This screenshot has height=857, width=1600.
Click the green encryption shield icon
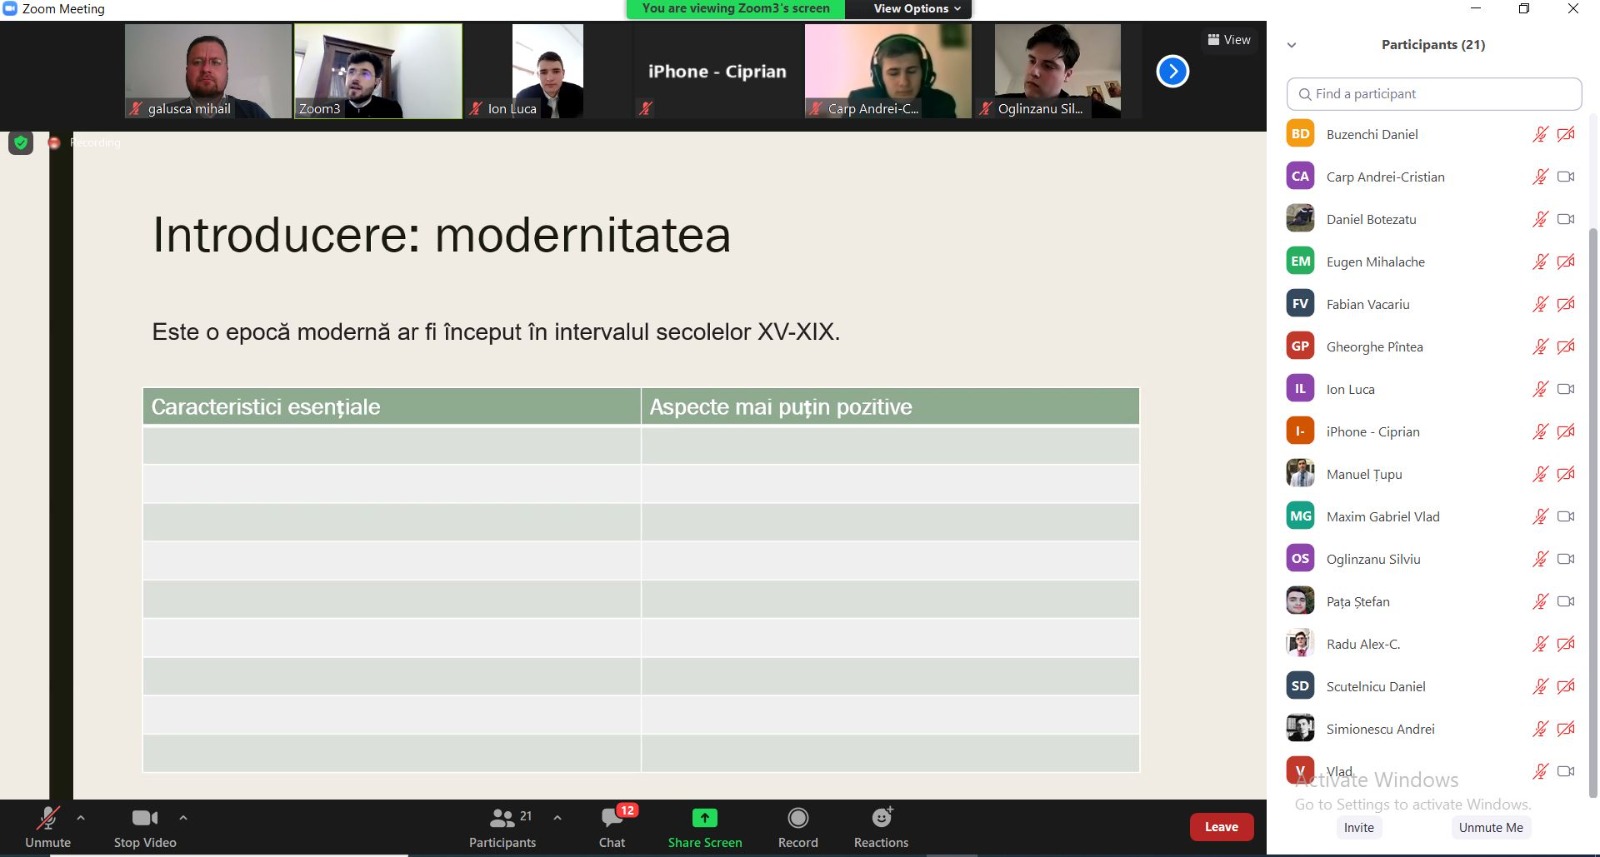pos(21,143)
